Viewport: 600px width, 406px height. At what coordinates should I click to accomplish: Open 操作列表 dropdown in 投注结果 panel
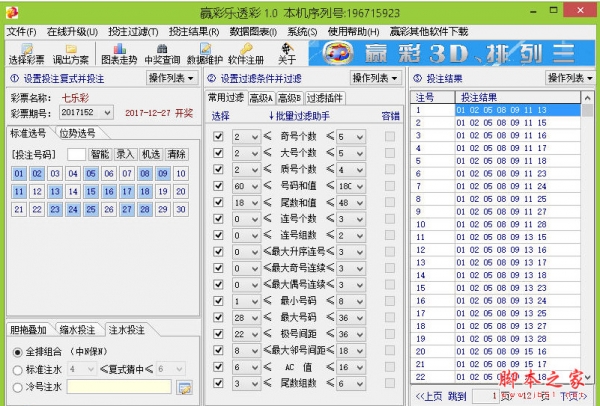pyautogui.click(x=570, y=78)
